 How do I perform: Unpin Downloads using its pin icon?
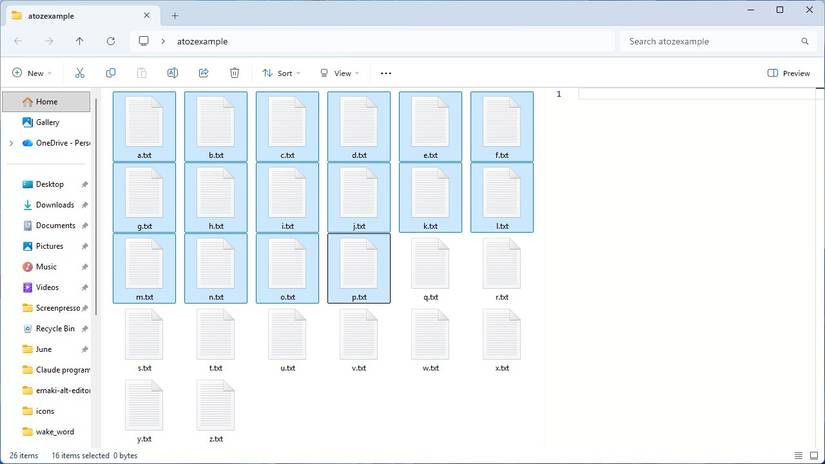(85, 205)
